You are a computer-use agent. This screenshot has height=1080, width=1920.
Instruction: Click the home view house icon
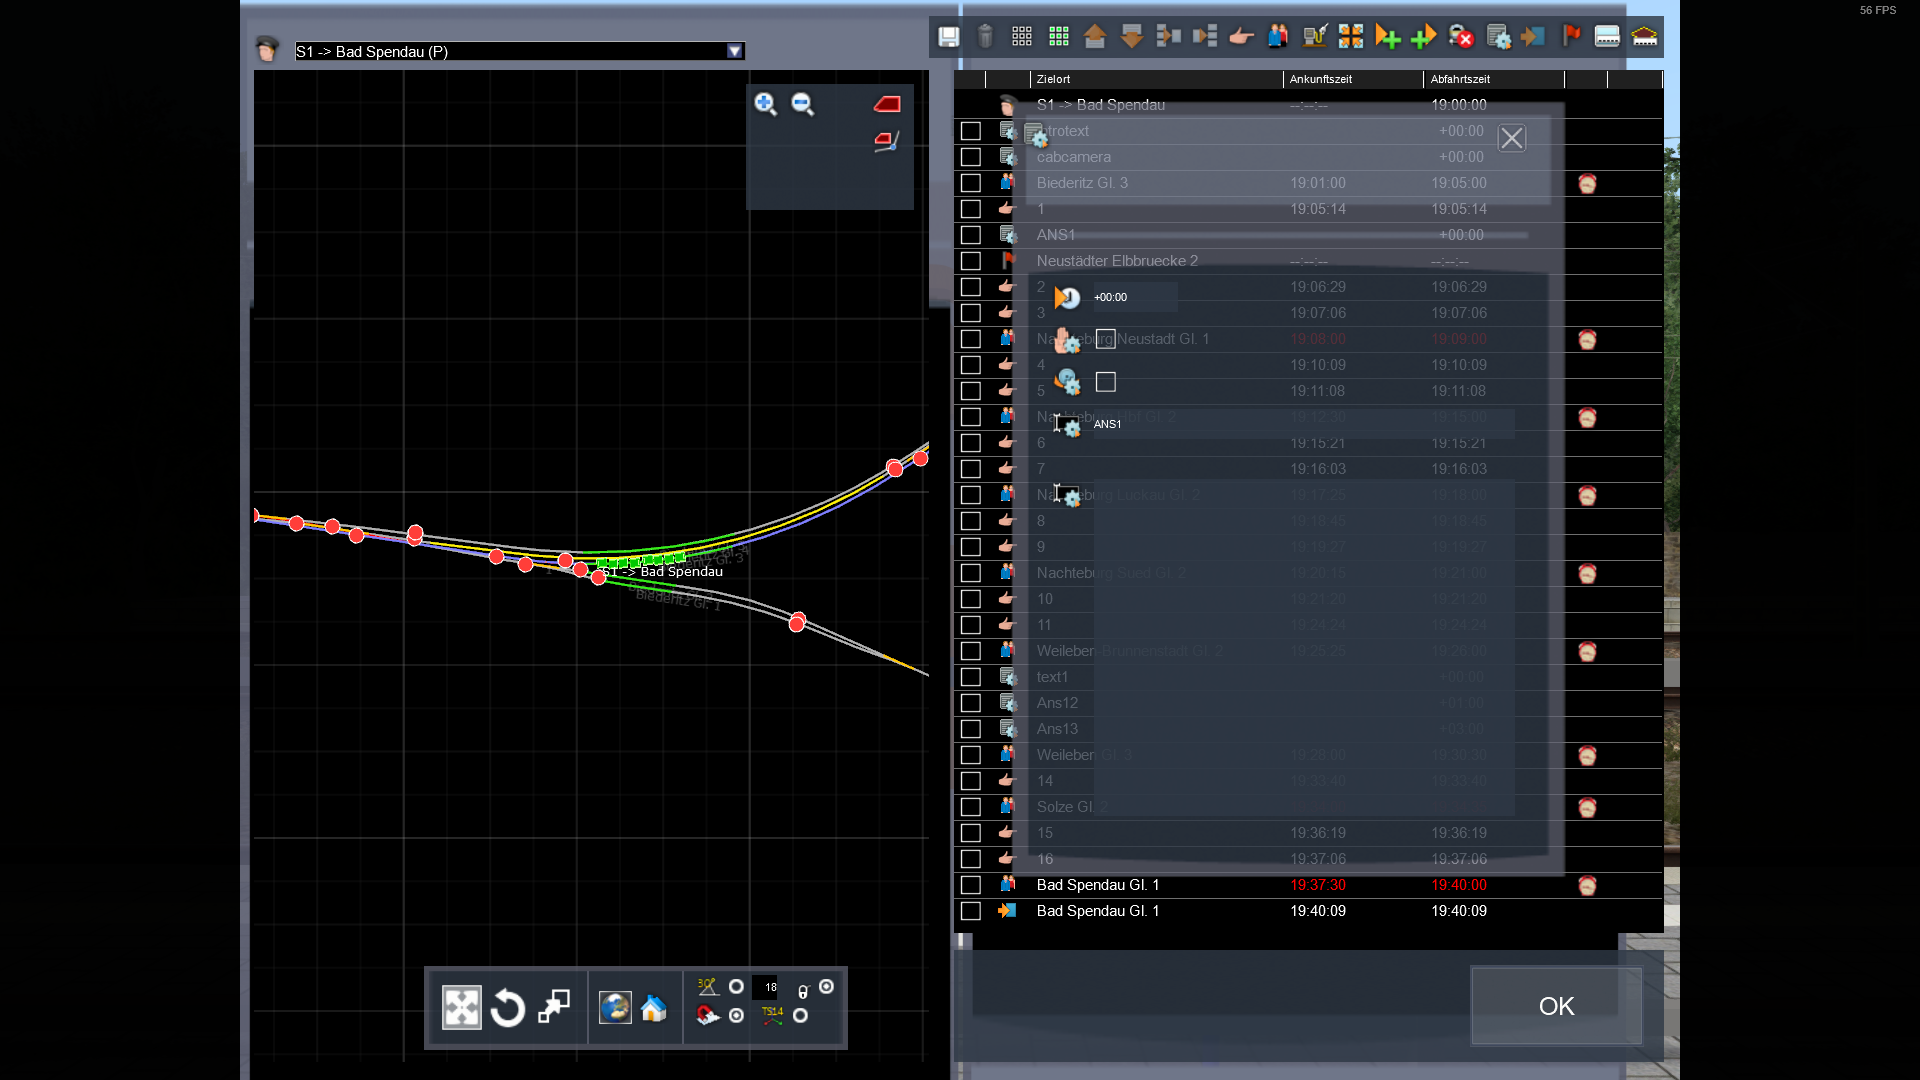click(654, 1008)
